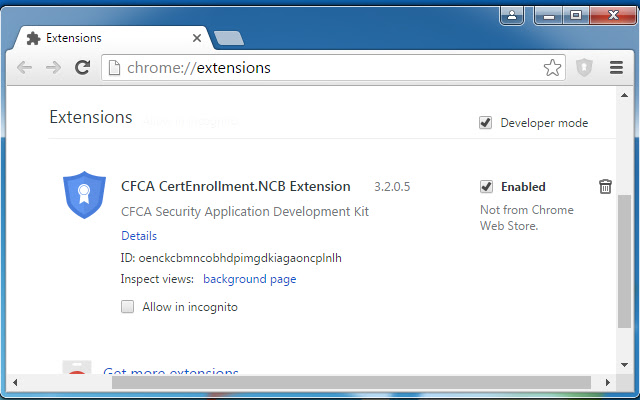Click the horizontal scrollbar left arrow
Viewport: 640px width, 400px height.
point(15,382)
